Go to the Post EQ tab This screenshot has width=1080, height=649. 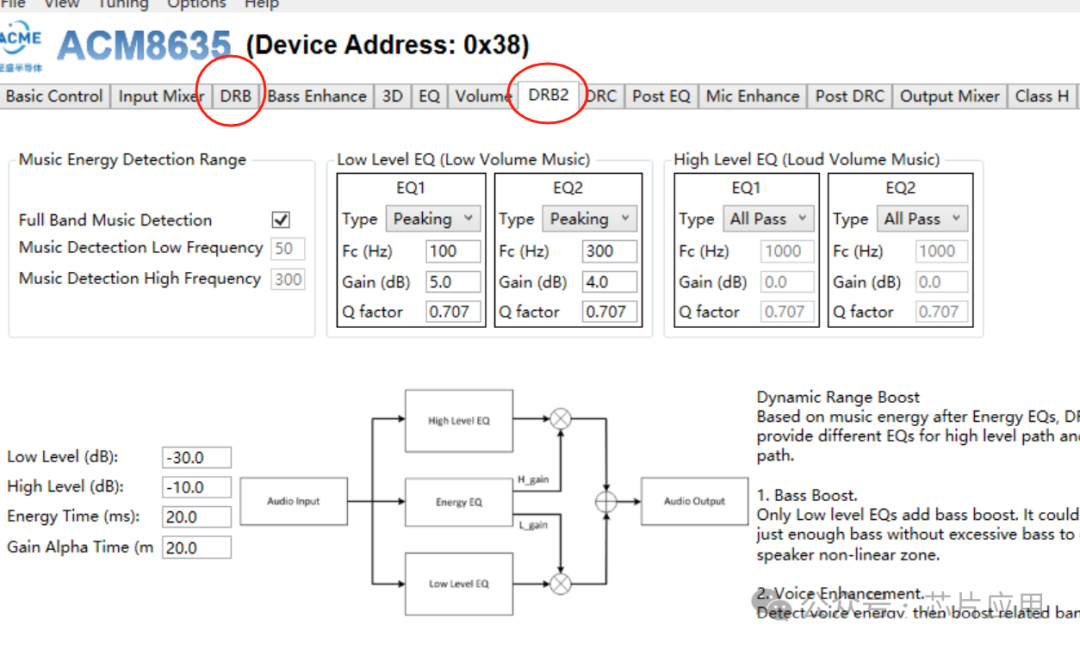661,97
